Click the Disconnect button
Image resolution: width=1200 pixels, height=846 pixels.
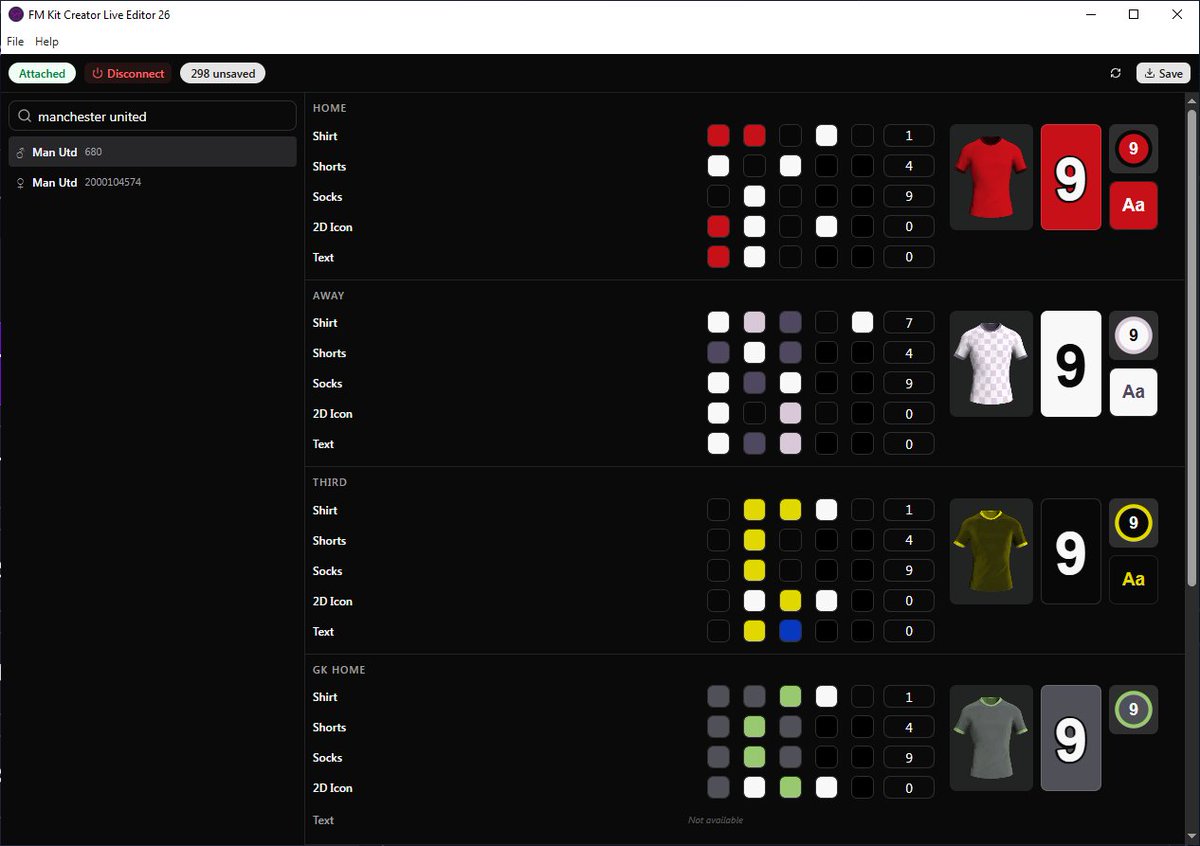pos(128,73)
